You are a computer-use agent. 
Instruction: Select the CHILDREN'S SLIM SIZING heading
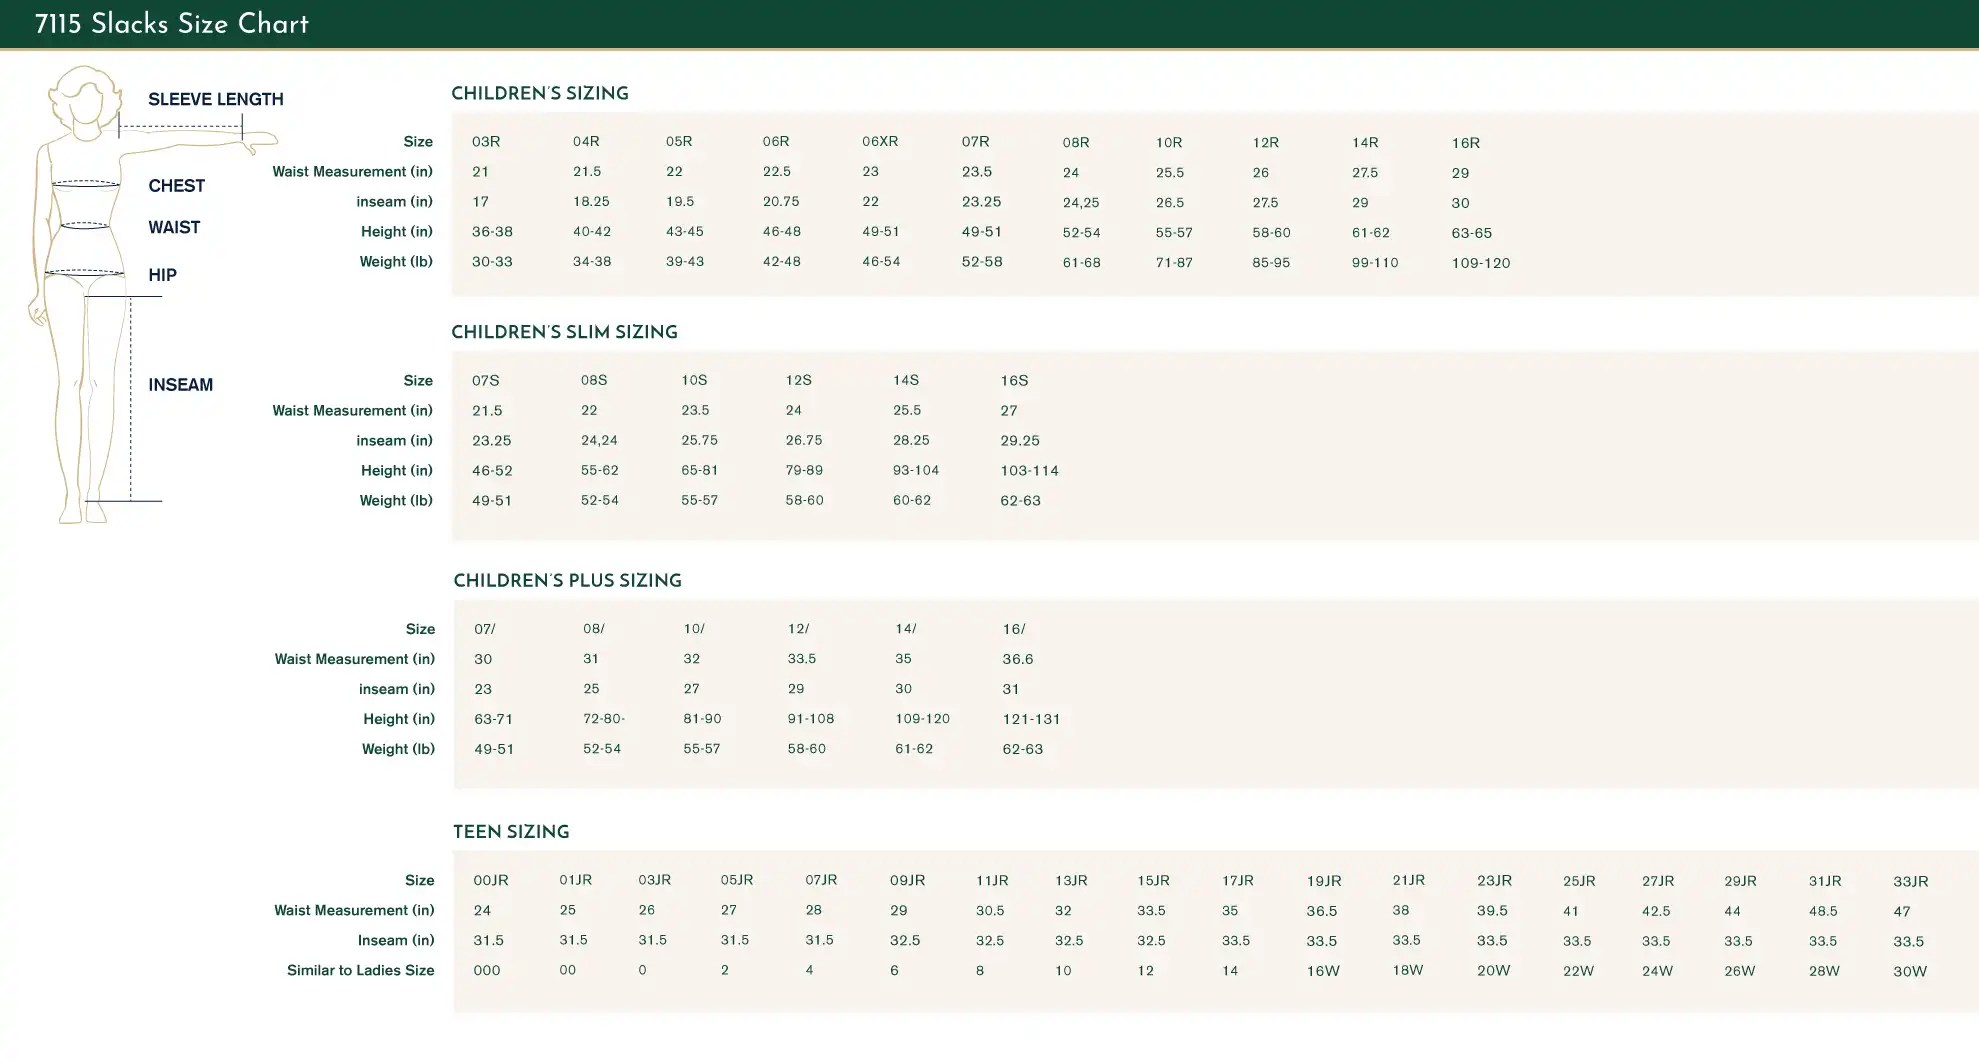click(564, 332)
